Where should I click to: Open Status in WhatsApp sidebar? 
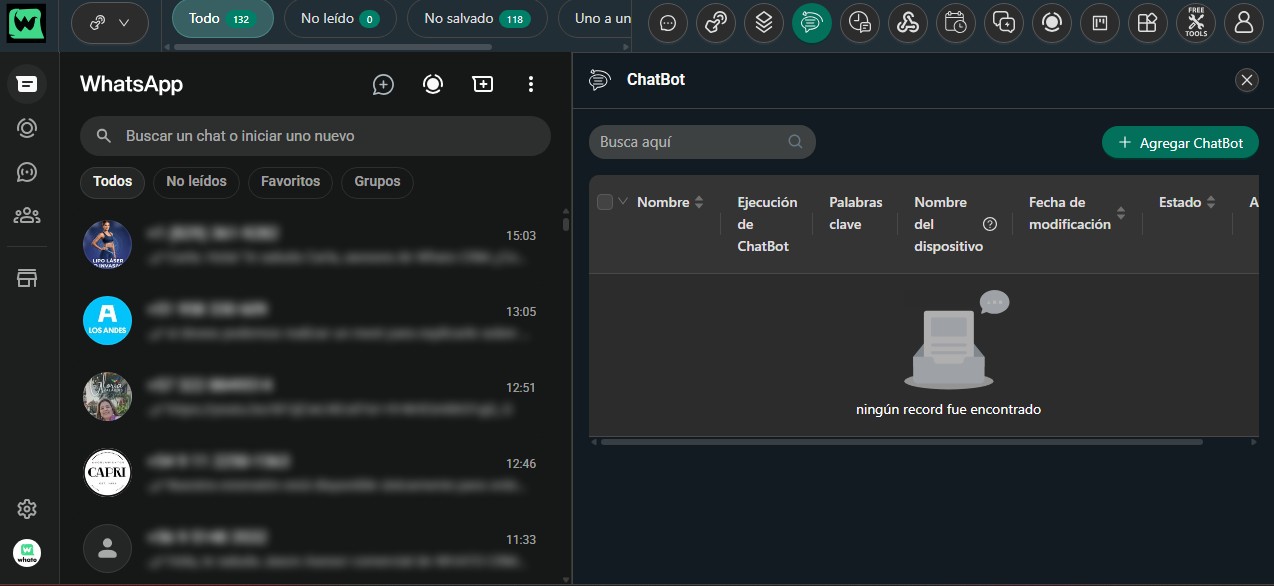[x=27, y=128]
